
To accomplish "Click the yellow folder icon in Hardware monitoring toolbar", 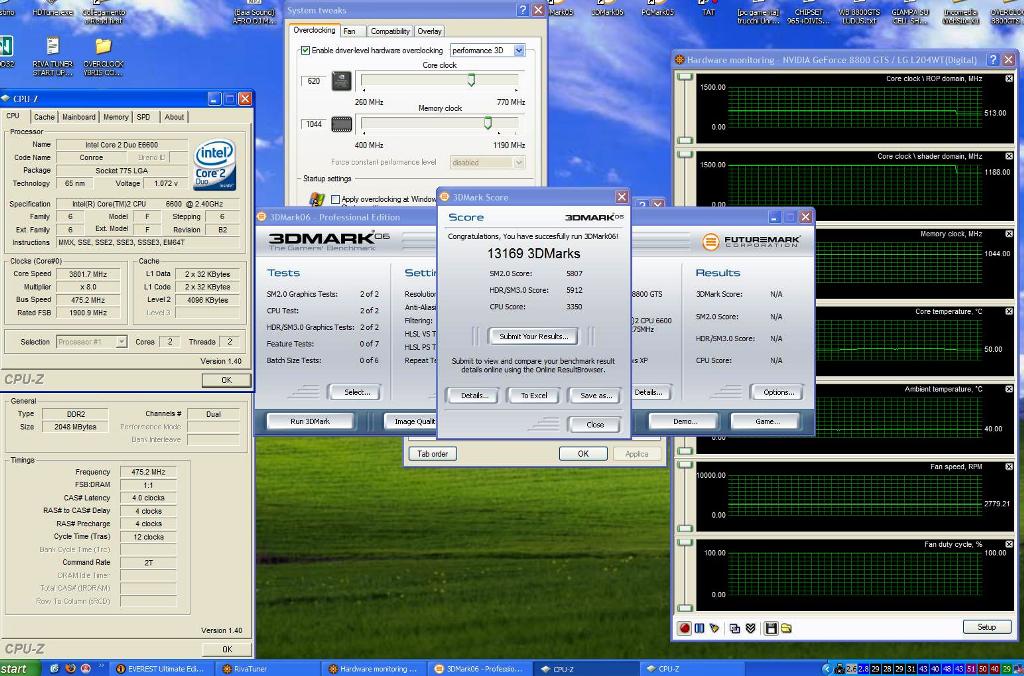I will tap(786, 628).
